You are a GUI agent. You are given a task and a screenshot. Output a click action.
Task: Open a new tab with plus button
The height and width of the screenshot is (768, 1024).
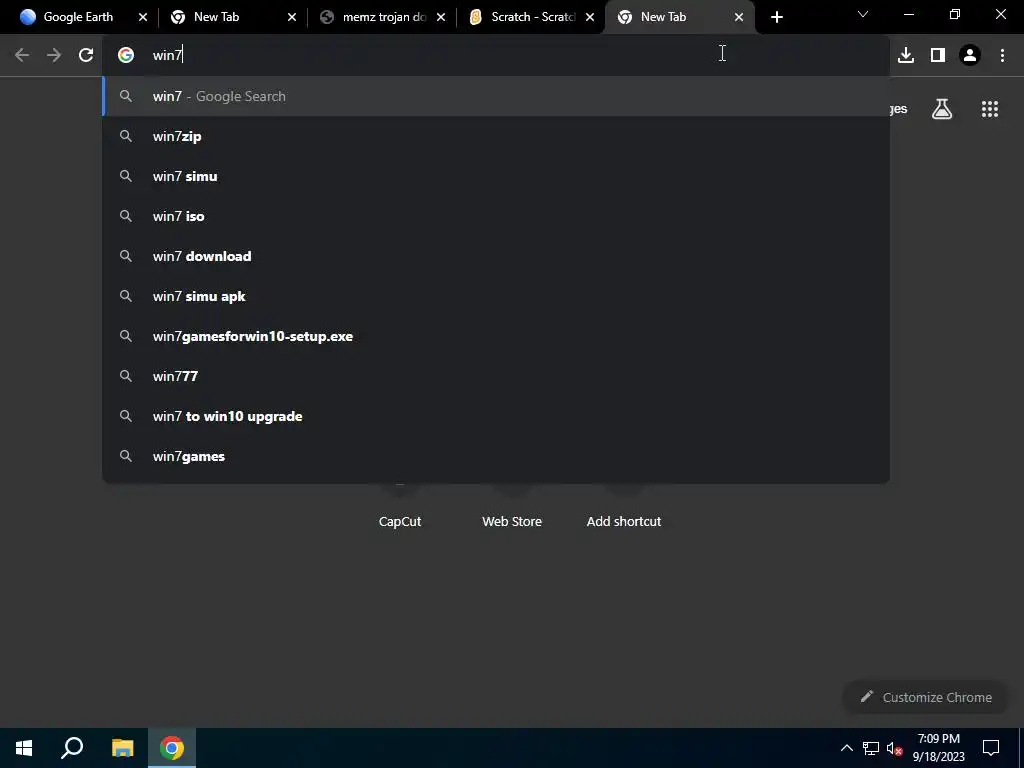[776, 17]
